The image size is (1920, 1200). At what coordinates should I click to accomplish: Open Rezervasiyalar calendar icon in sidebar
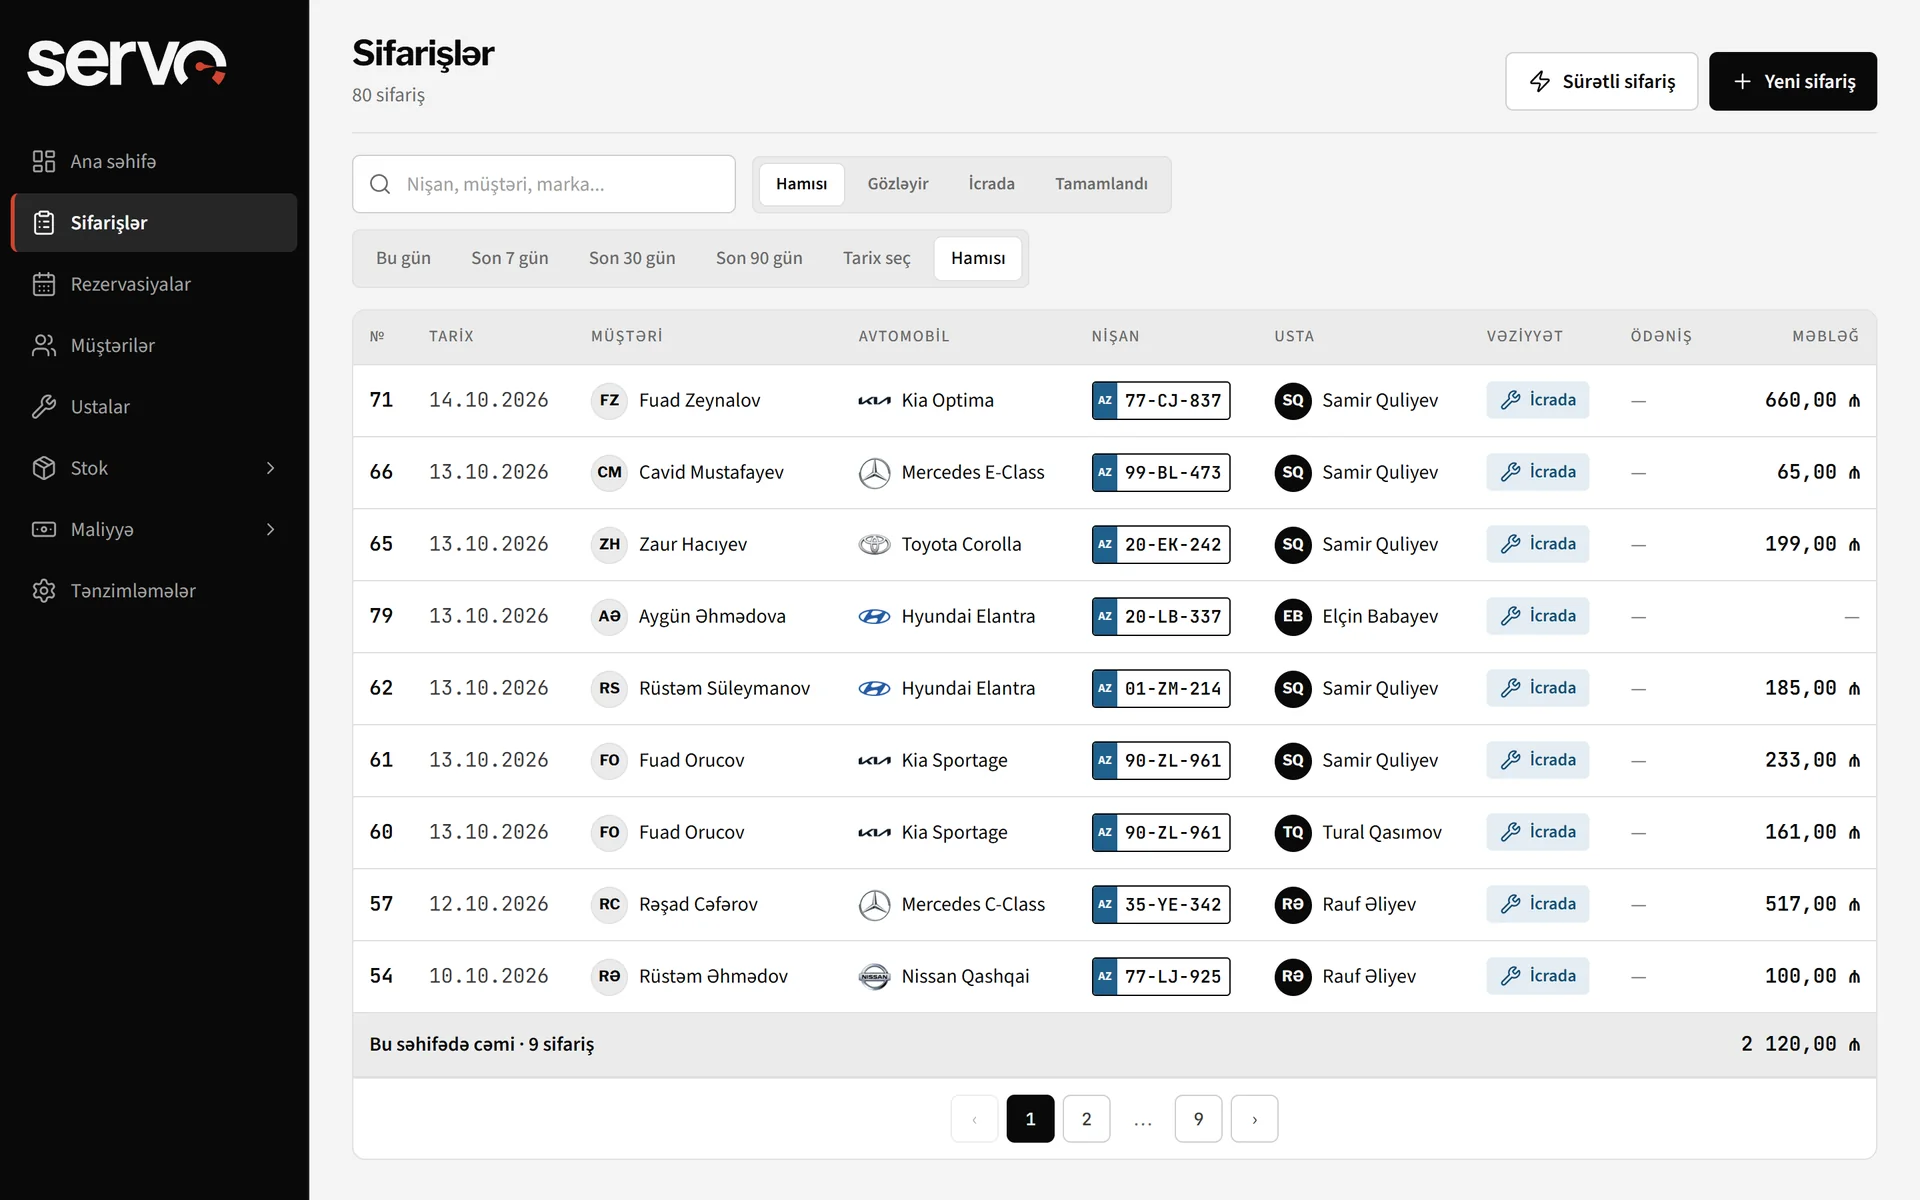(x=44, y=284)
